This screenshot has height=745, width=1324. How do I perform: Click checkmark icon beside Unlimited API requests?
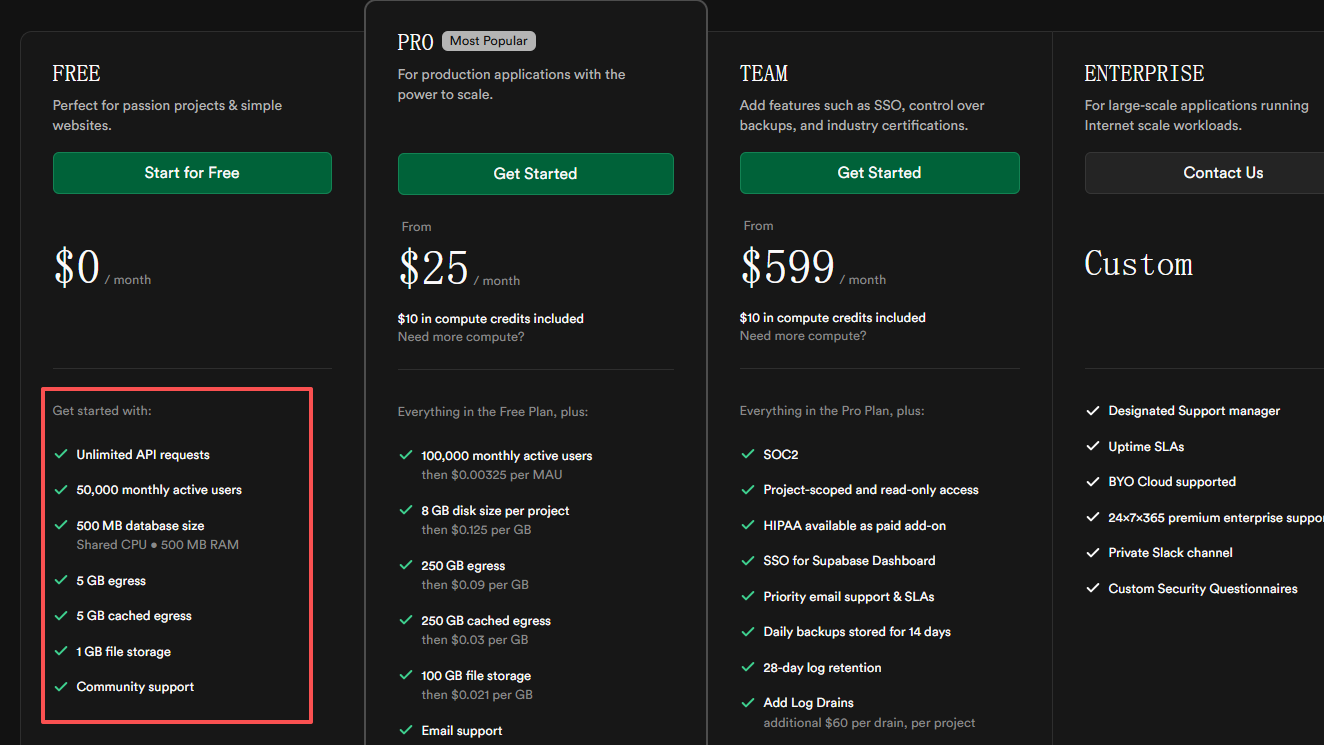click(62, 454)
